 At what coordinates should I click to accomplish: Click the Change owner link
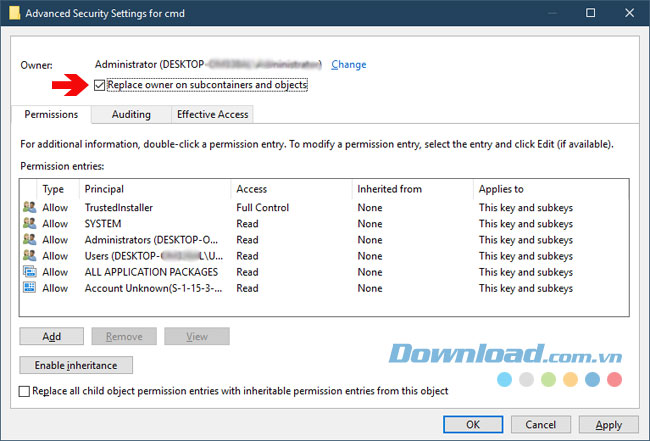349,65
